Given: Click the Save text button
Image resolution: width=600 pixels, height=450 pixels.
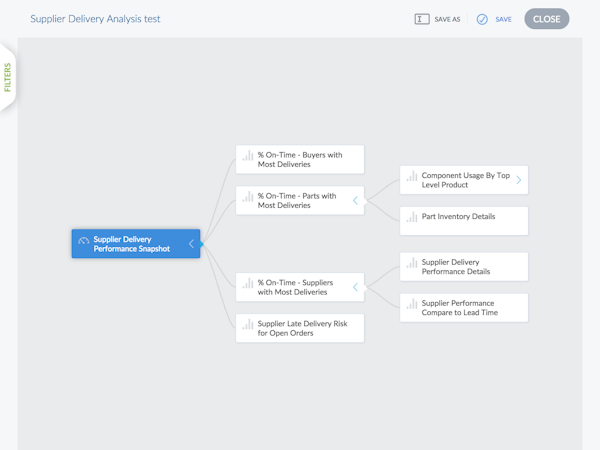Looking at the screenshot, I should click(x=503, y=19).
